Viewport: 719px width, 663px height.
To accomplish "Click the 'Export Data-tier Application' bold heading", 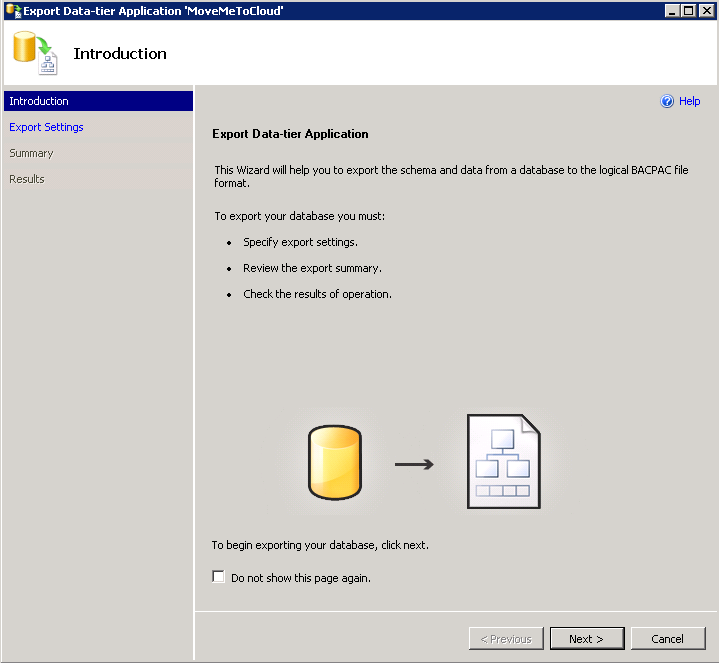I will [291, 134].
